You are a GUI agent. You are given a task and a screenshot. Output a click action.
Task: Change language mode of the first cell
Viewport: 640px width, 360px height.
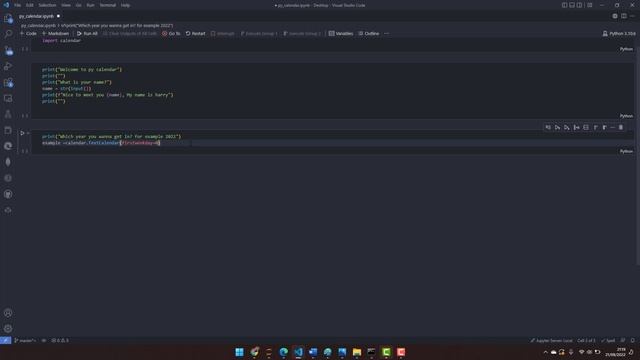(626, 49)
